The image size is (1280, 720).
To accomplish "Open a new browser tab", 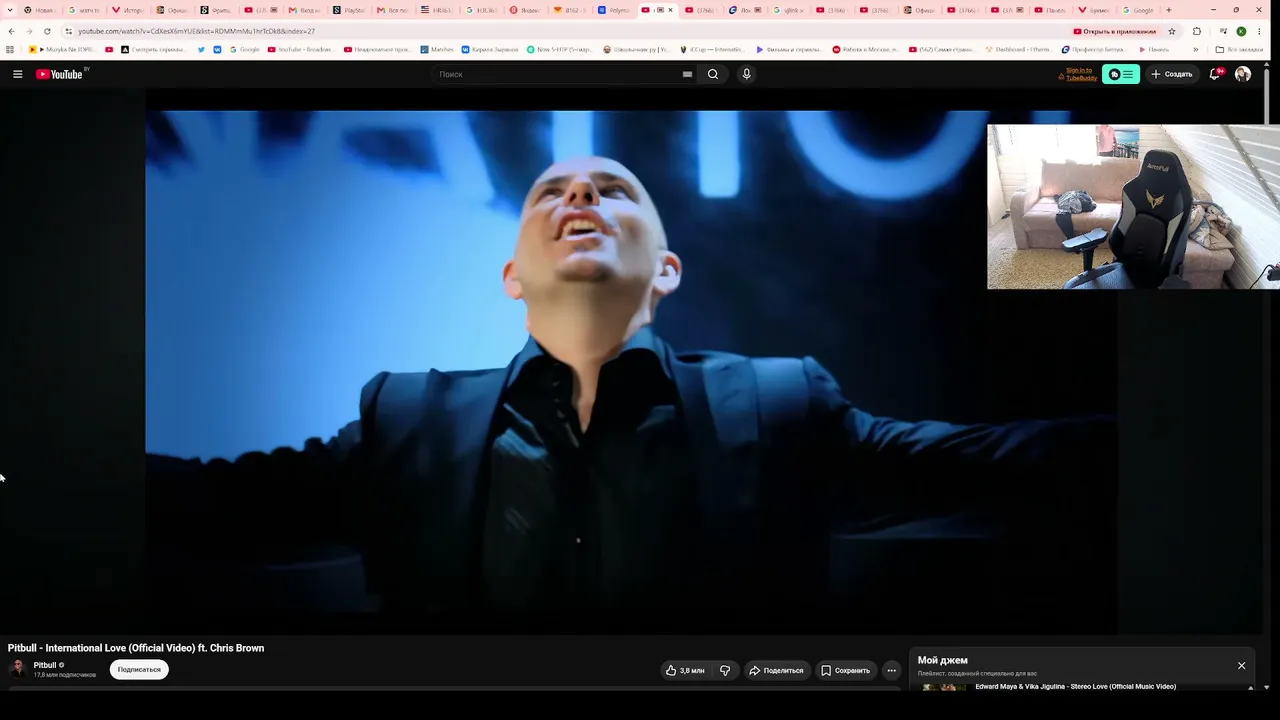I will (x=1169, y=10).
